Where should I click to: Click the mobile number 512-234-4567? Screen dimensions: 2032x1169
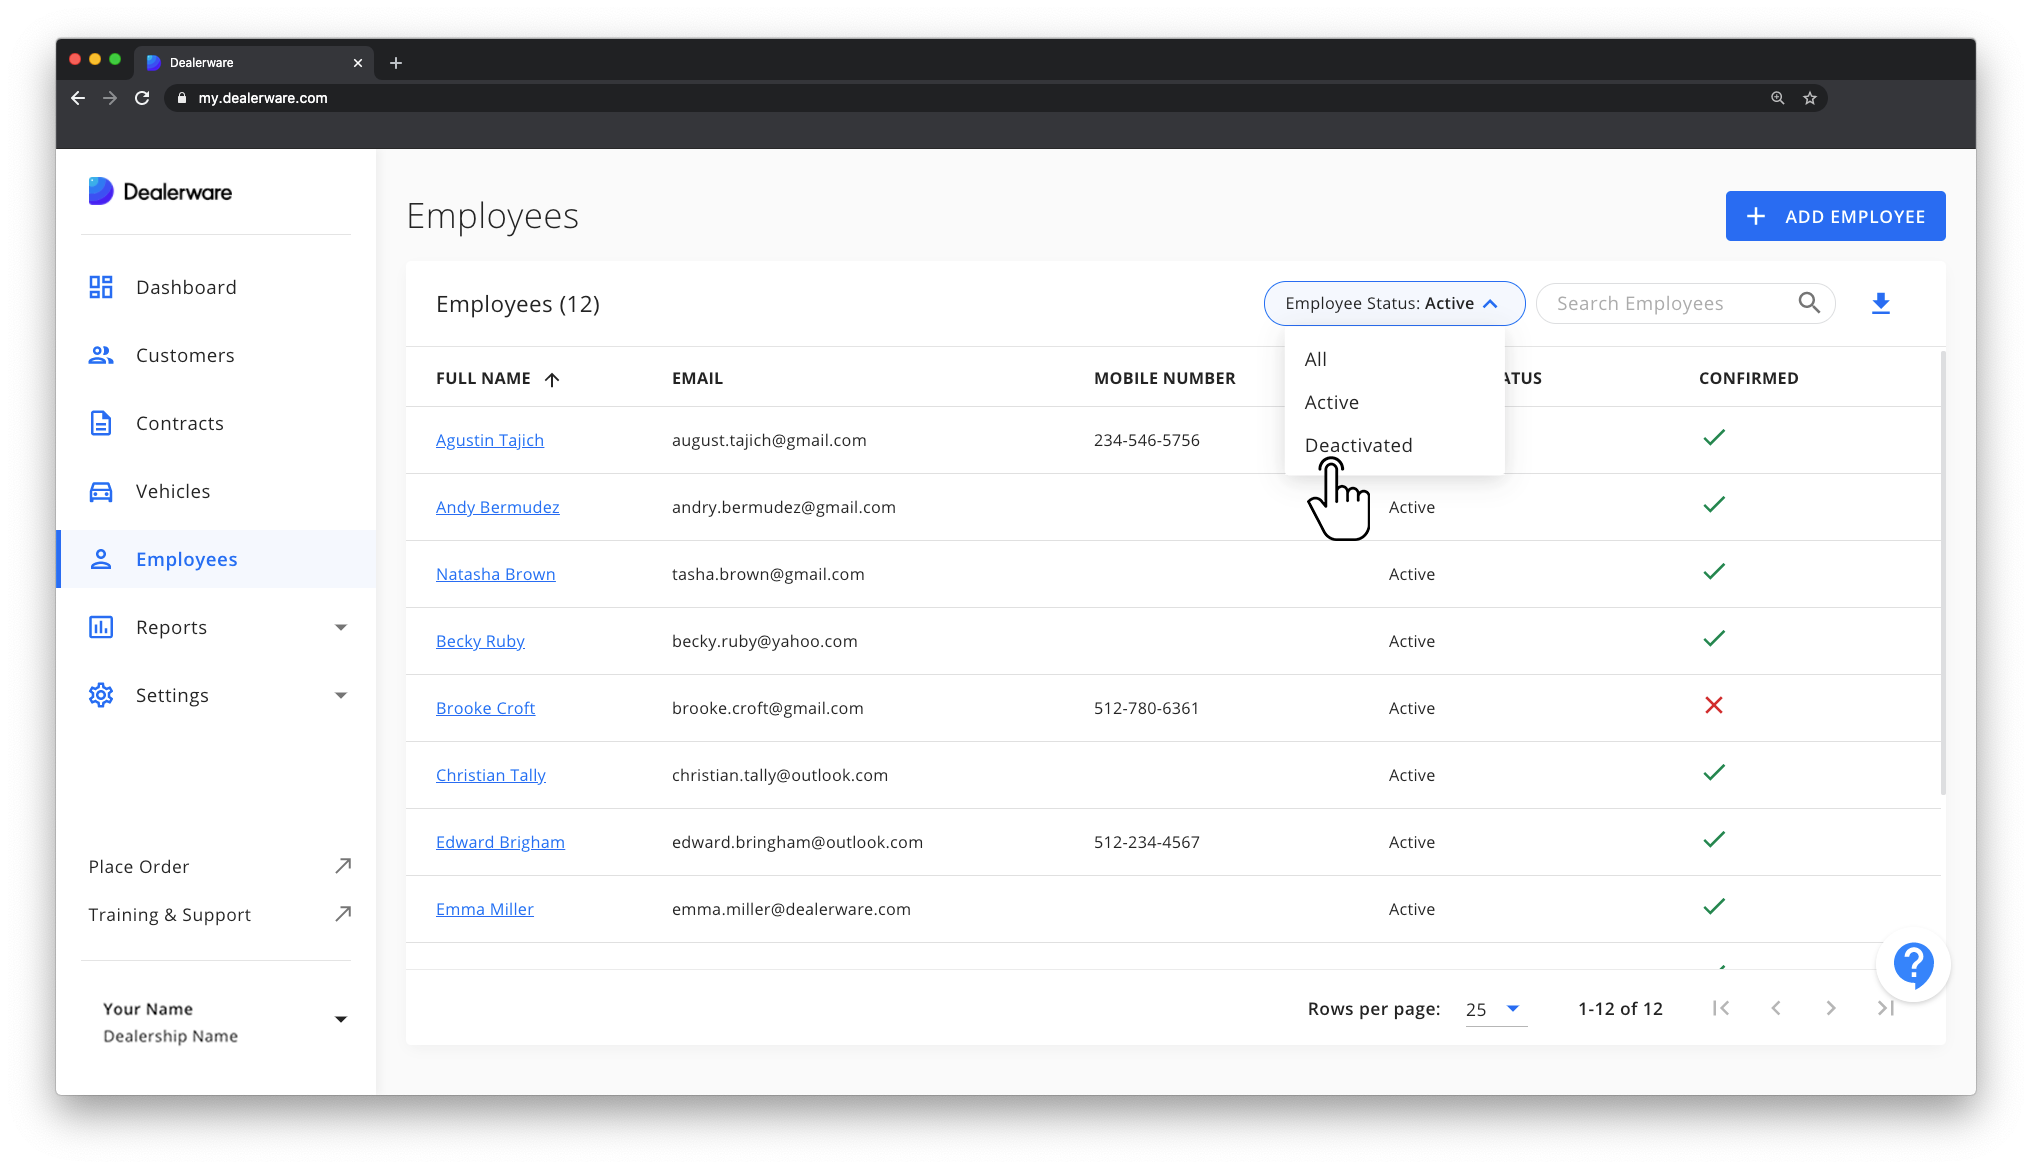(1147, 842)
